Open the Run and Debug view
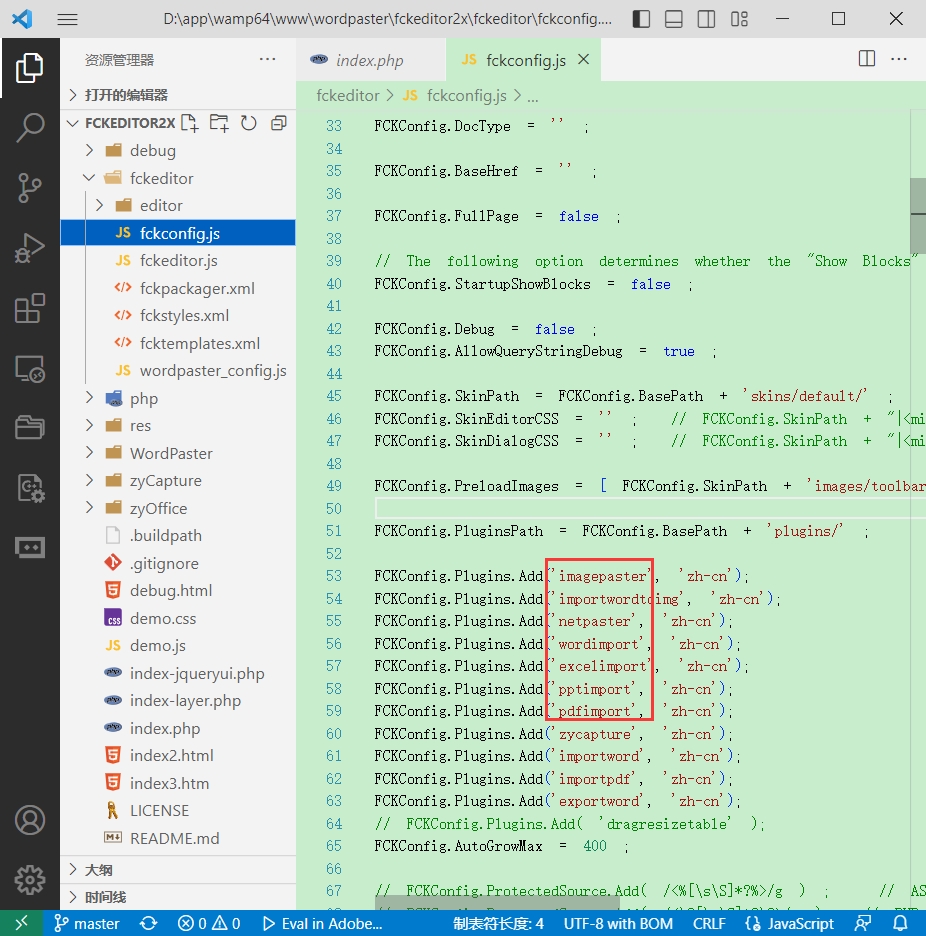The width and height of the screenshot is (926, 936). [x=30, y=248]
